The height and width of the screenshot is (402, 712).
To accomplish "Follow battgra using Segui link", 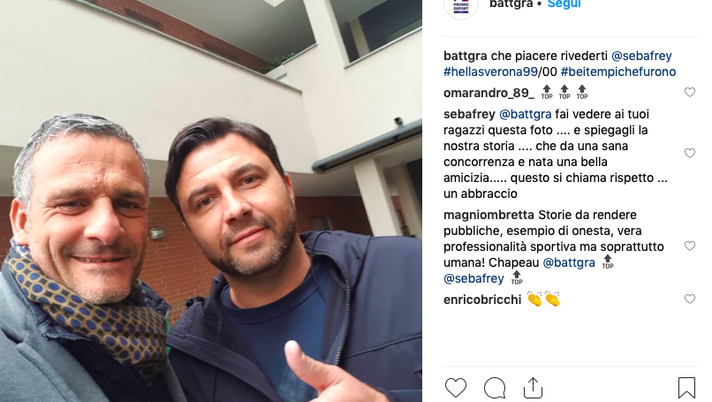I will [x=564, y=4].
